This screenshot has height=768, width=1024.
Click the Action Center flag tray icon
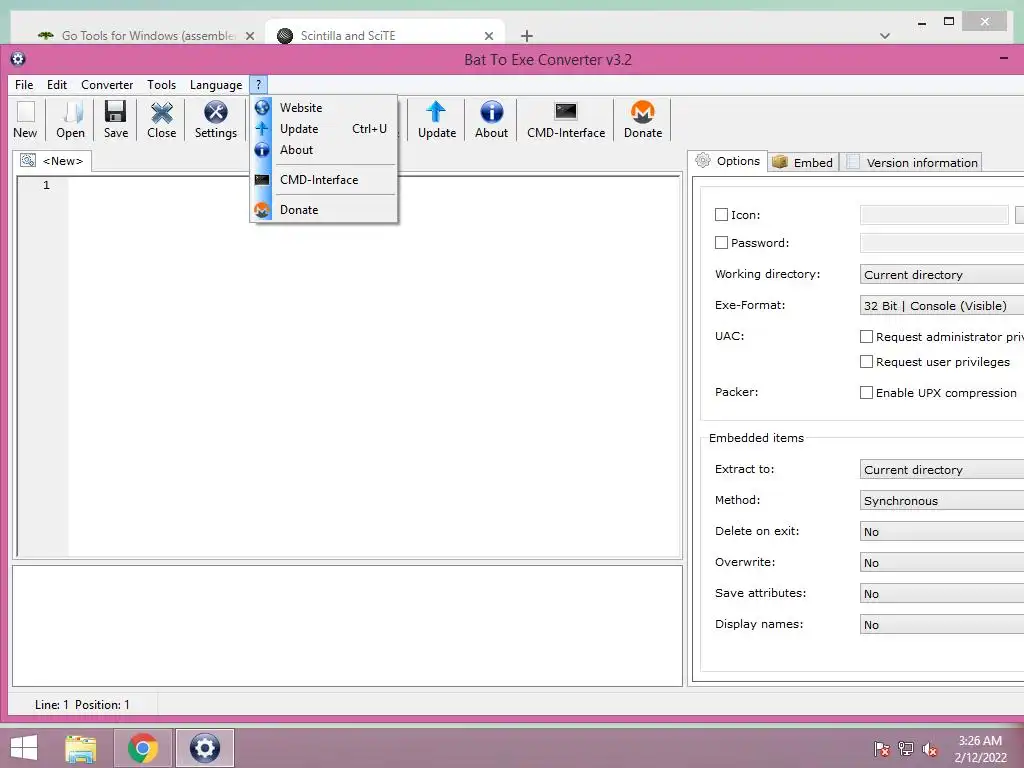tap(882, 749)
